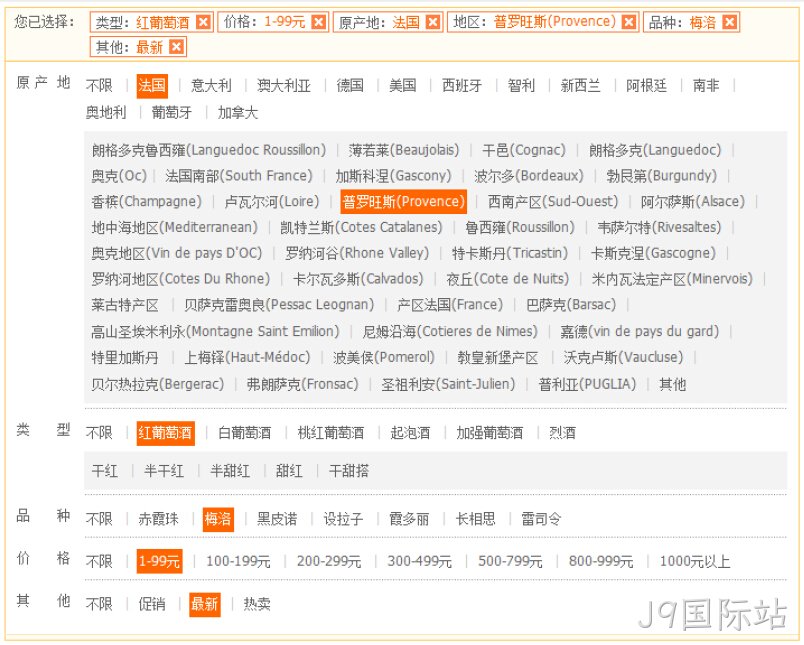Choose region 薄若莱(Beaujolais)
804x645 pixels.
[404, 150]
